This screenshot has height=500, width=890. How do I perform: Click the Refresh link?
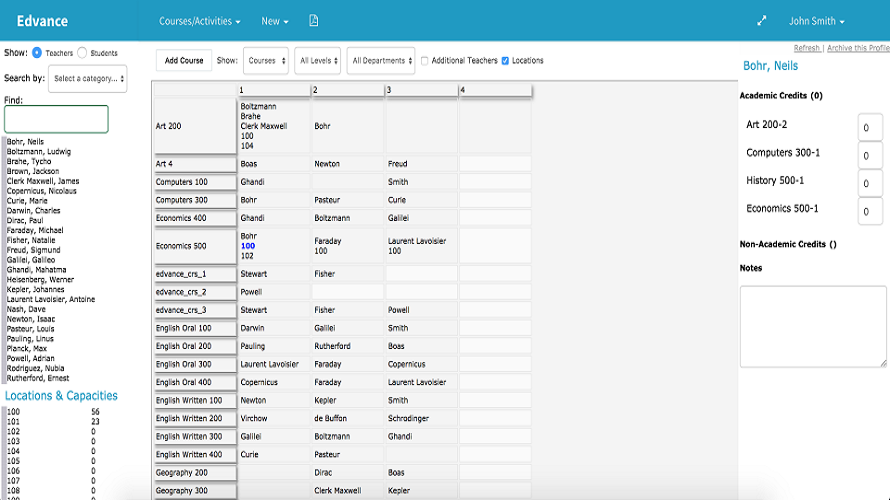[x=806, y=48]
